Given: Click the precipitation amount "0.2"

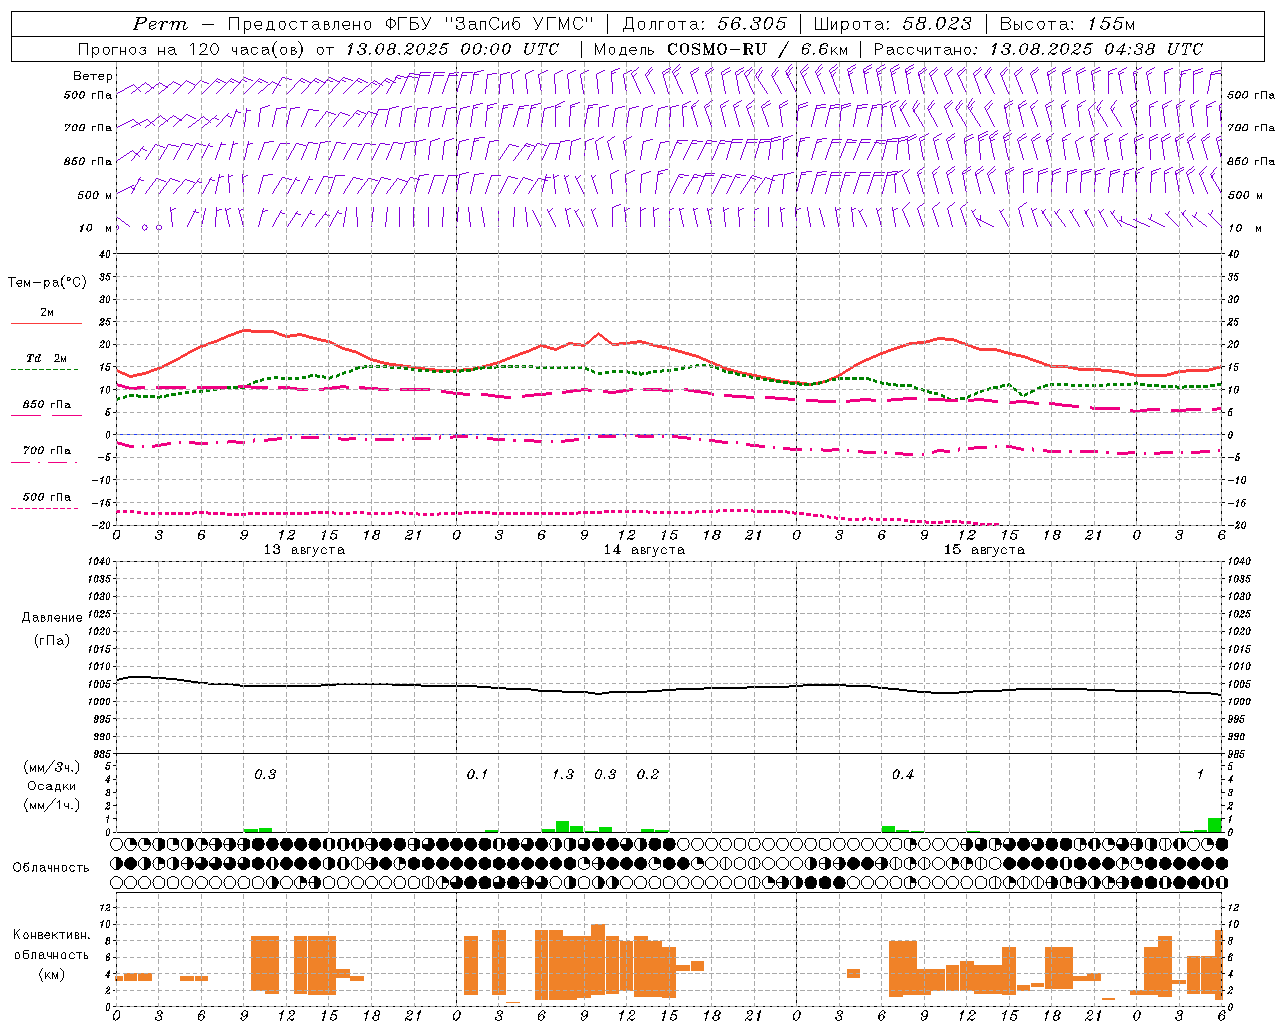Looking at the screenshot, I should click(648, 775).
